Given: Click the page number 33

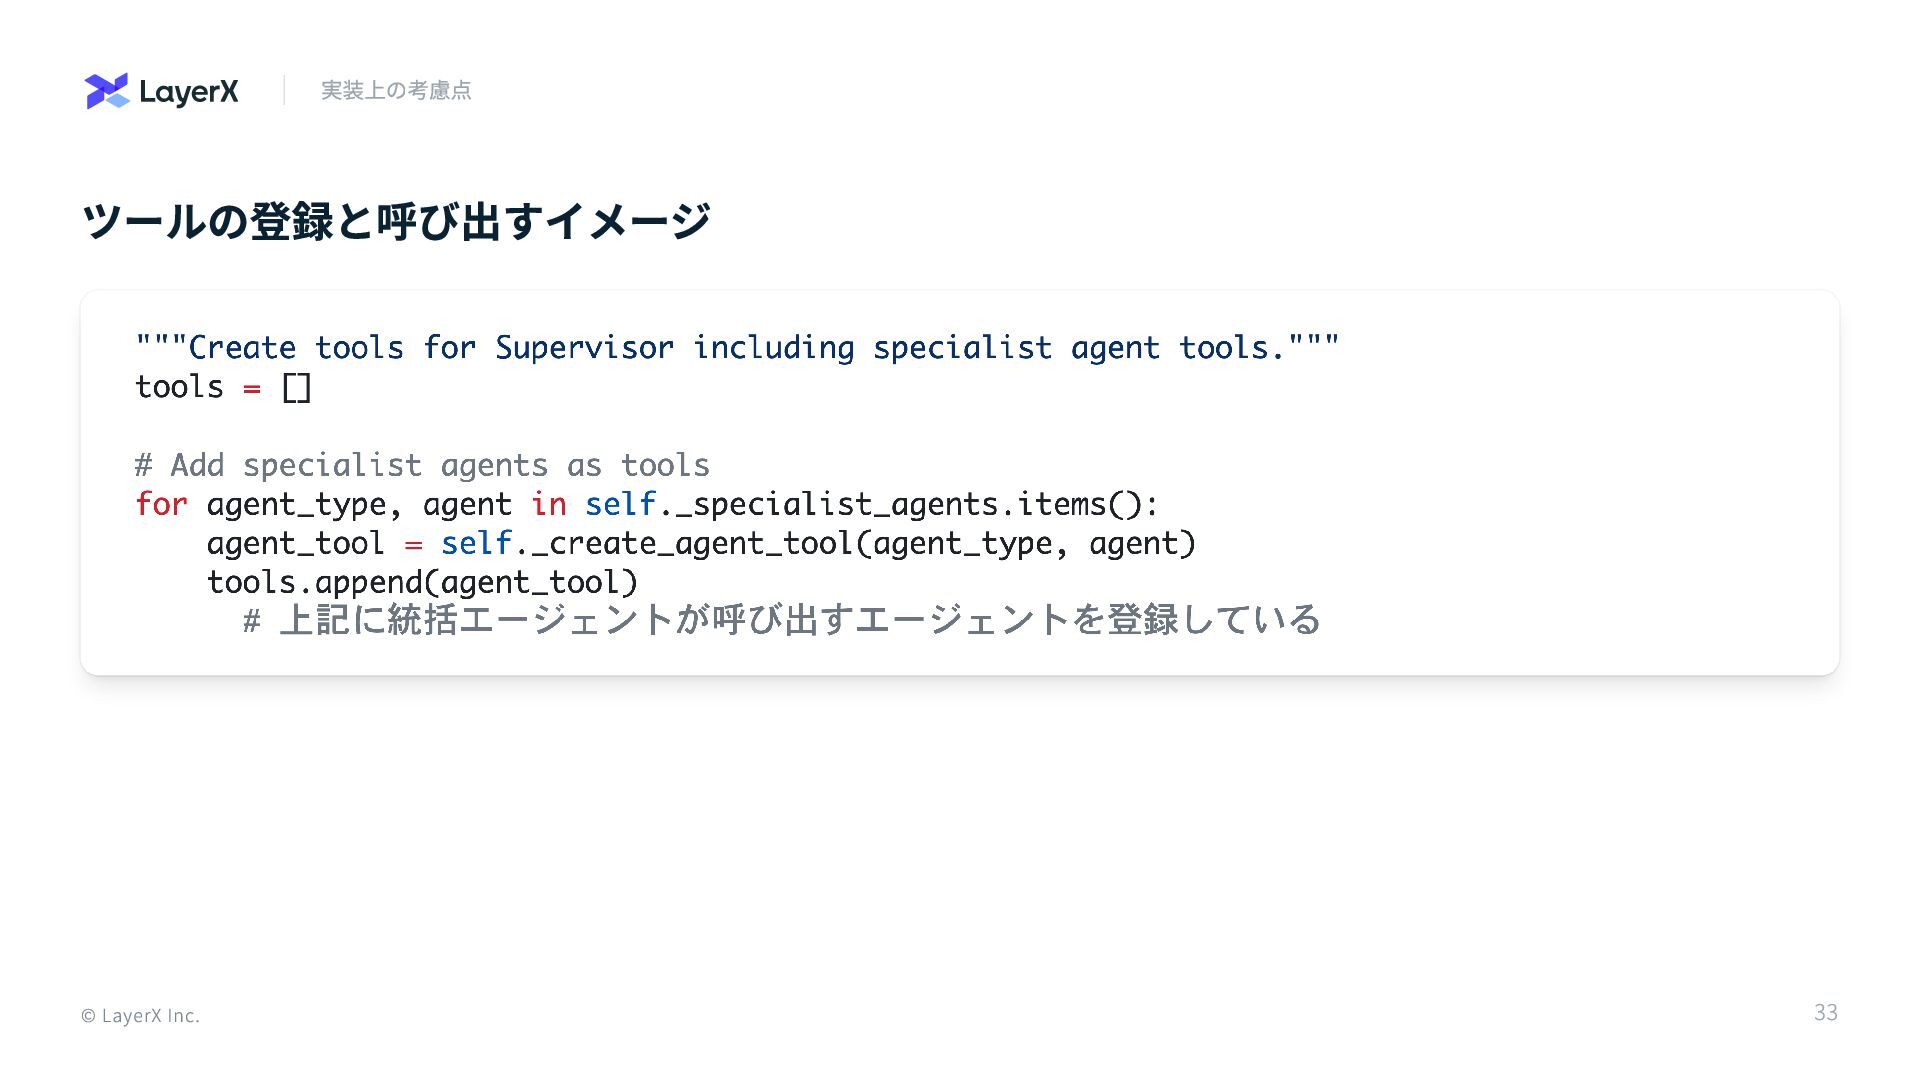Looking at the screenshot, I should pyautogui.click(x=1826, y=1013).
